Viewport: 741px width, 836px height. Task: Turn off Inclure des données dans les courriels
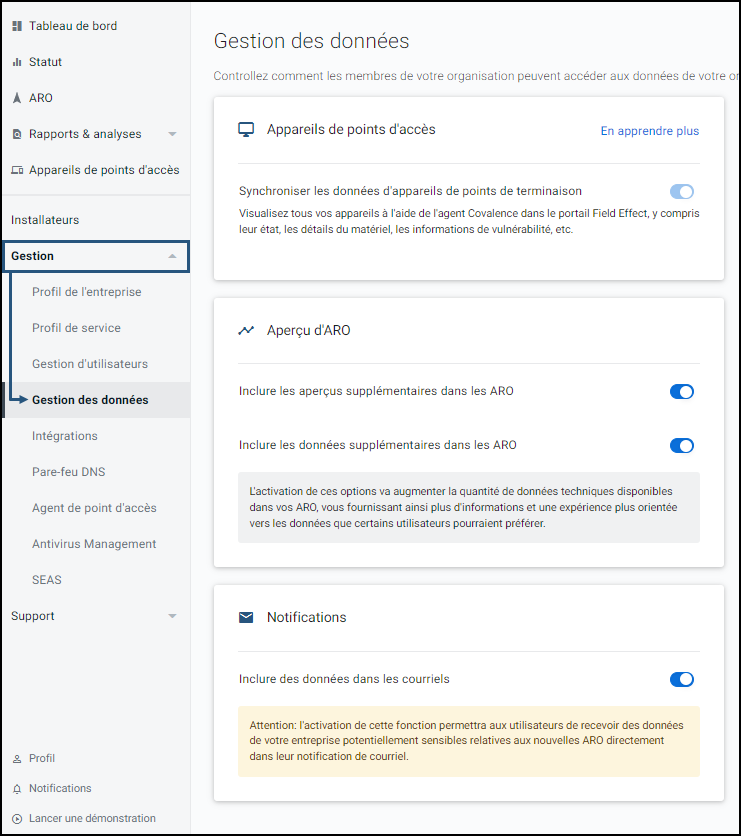pos(682,679)
